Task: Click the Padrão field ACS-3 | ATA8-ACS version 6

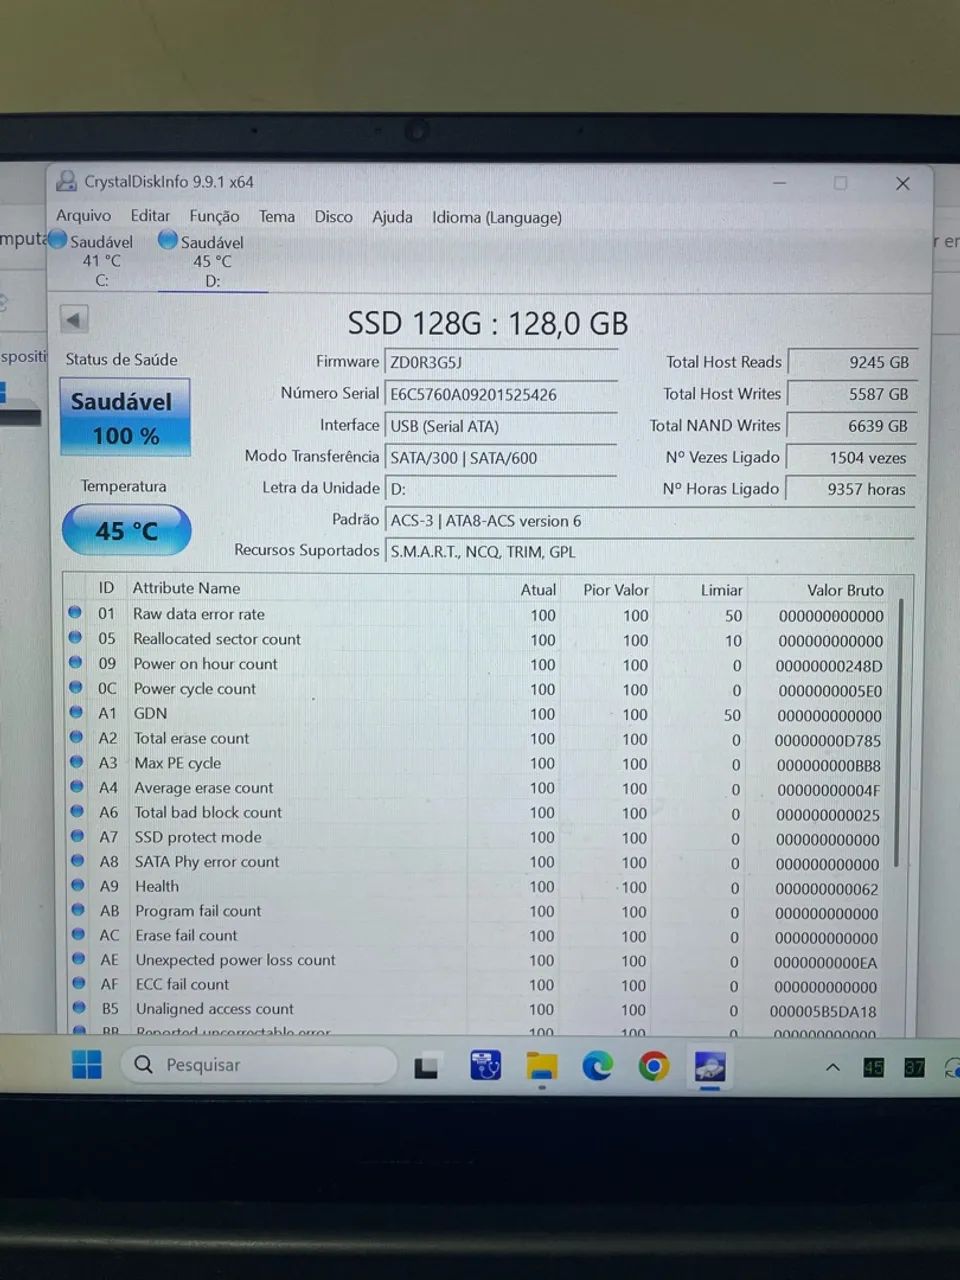Action: pyautogui.click(x=650, y=521)
